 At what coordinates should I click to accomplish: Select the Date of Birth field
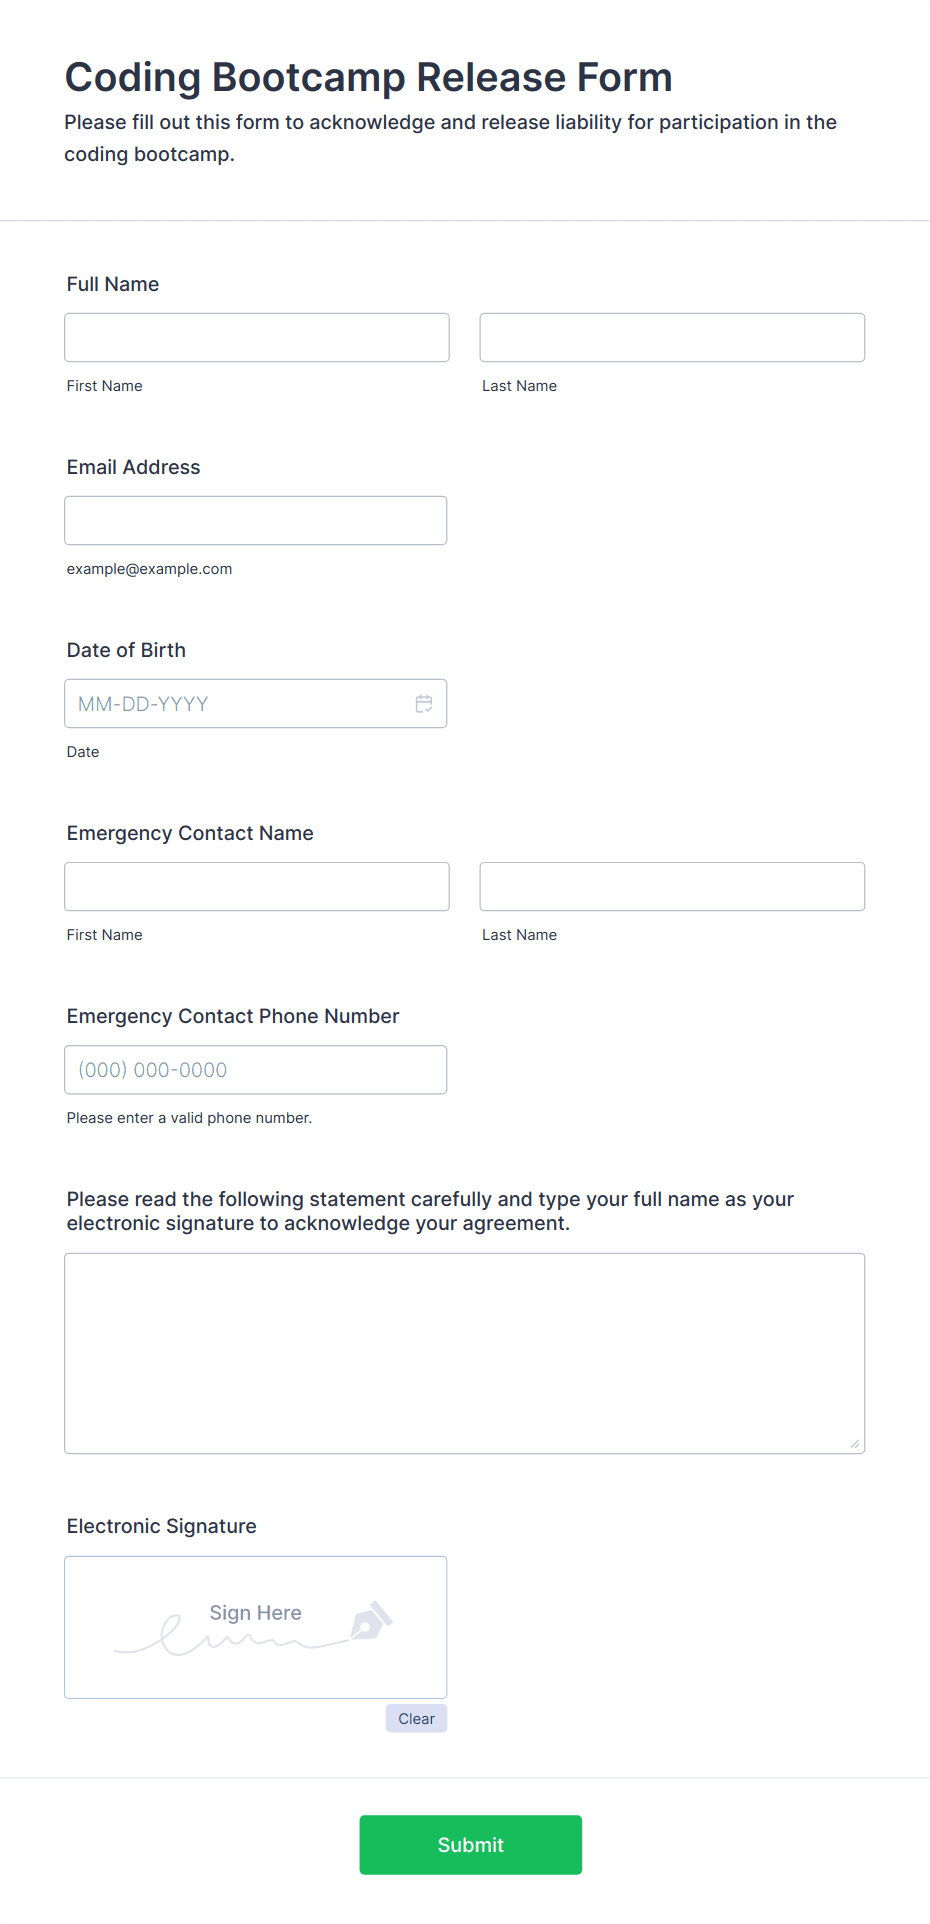click(x=256, y=704)
